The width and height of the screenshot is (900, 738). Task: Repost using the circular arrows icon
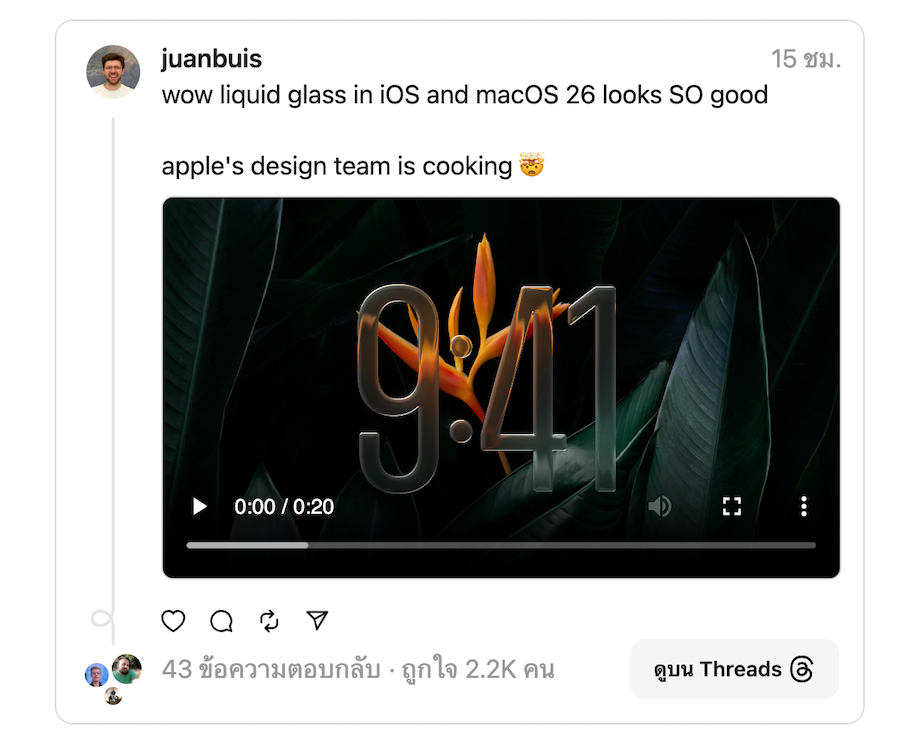(x=269, y=620)
